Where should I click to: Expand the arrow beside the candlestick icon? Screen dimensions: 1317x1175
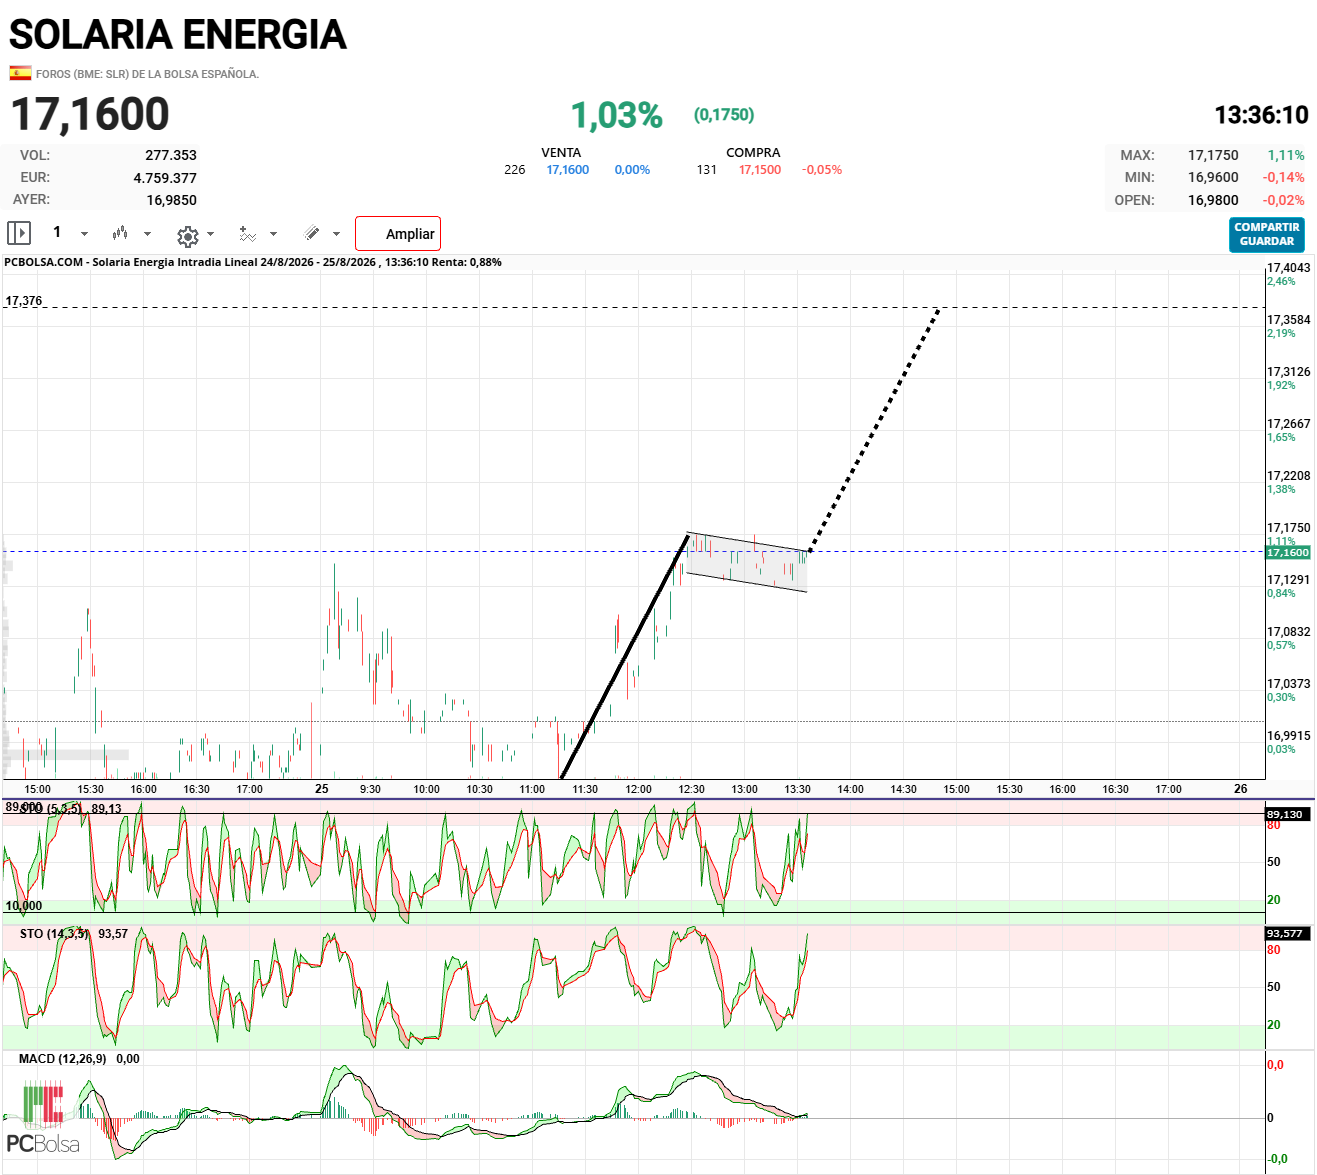coord(147,234)
